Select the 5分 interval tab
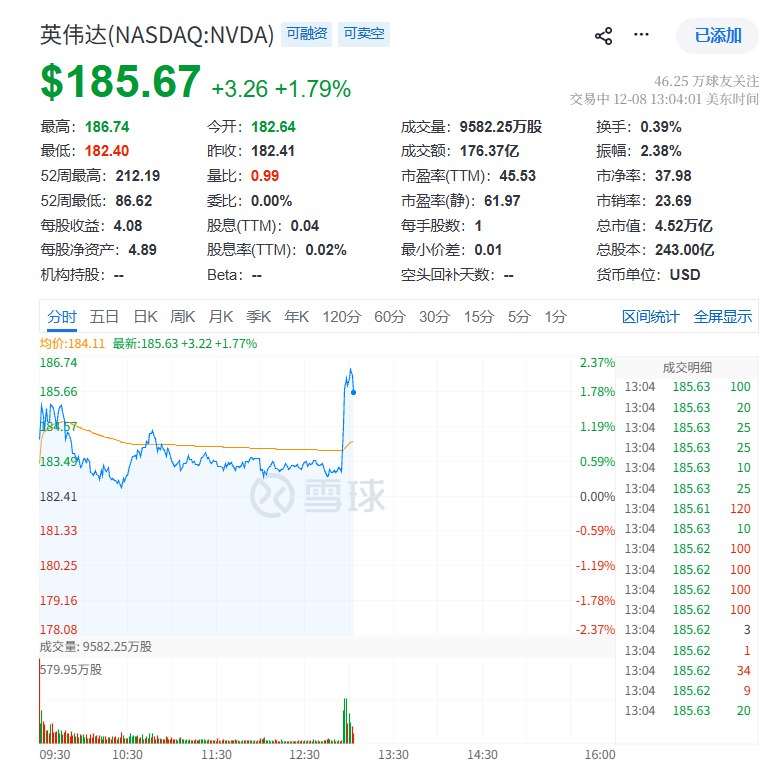Viewport: 777px width, 783px height. 519,317
